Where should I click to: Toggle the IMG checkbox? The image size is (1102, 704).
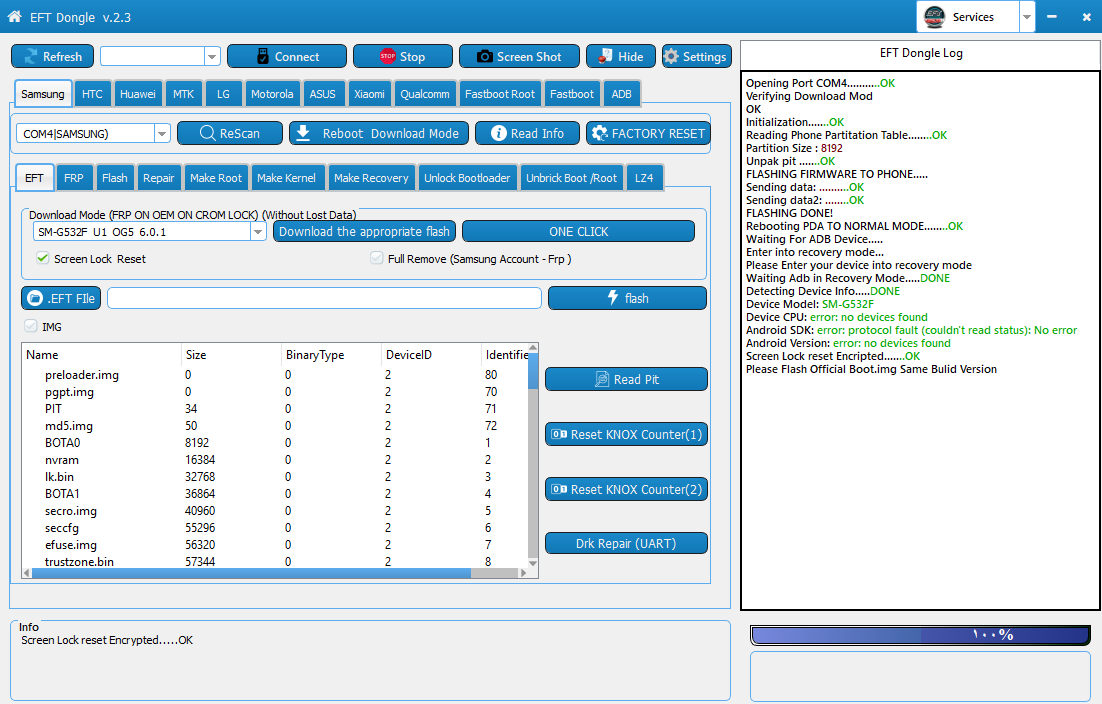pos(30,326)
